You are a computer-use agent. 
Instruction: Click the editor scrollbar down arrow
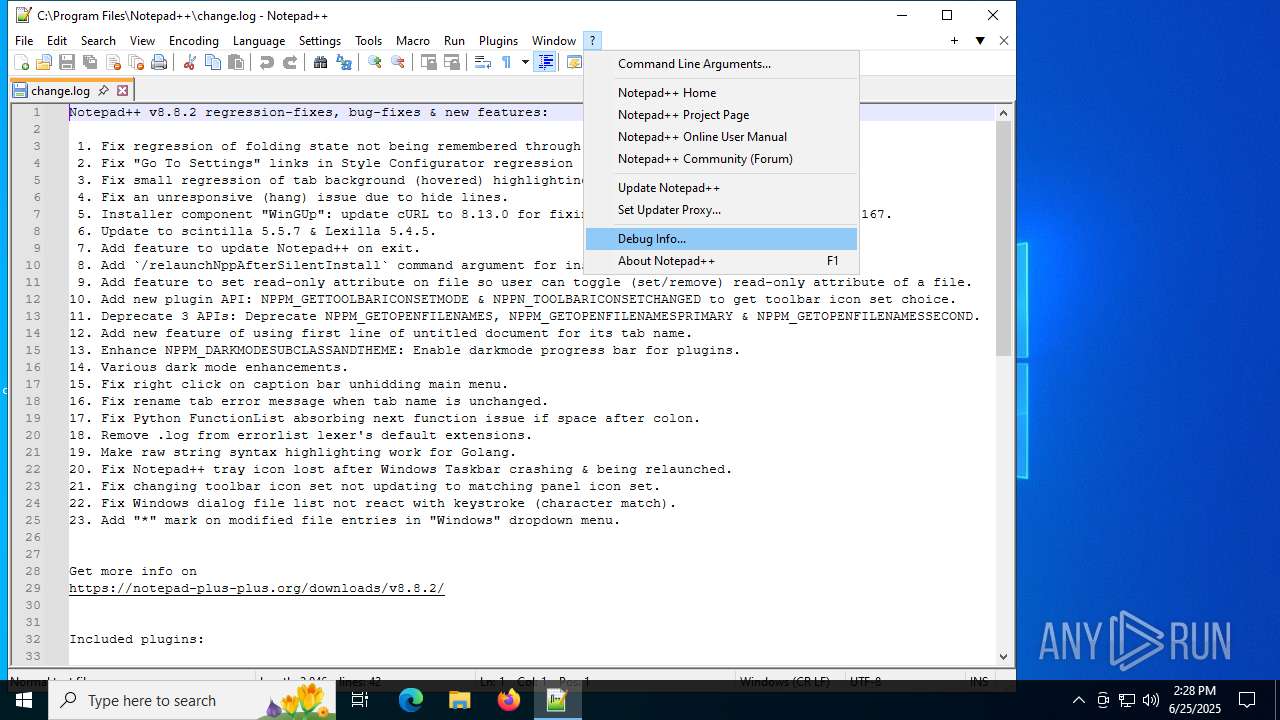[1003, 656]
